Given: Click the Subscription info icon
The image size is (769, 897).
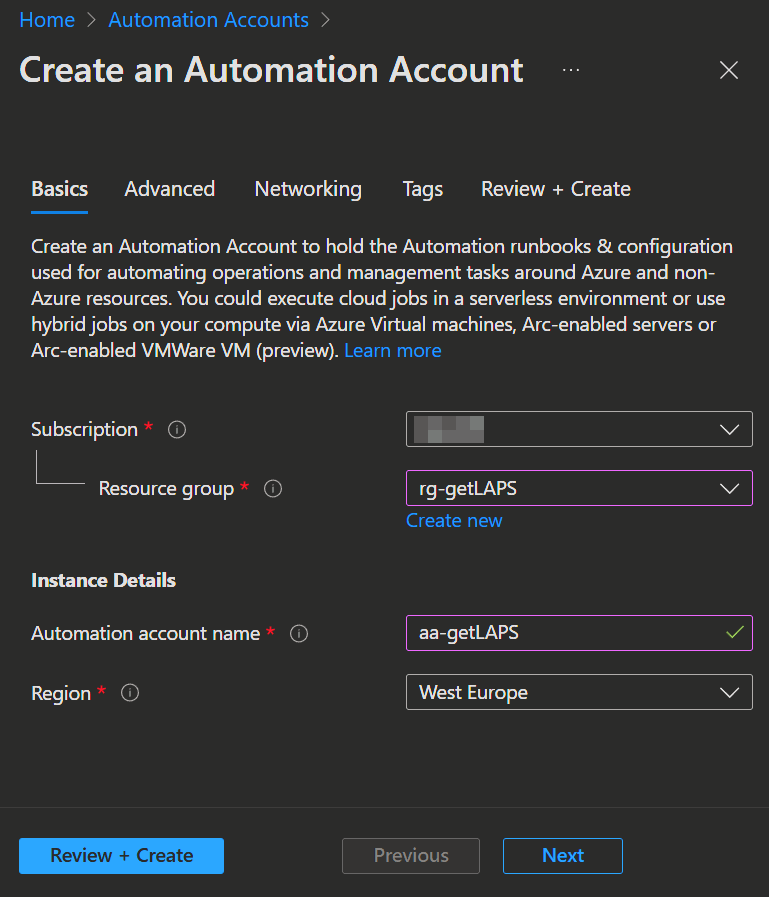Looking at the screenshot, I should point(177,430).
